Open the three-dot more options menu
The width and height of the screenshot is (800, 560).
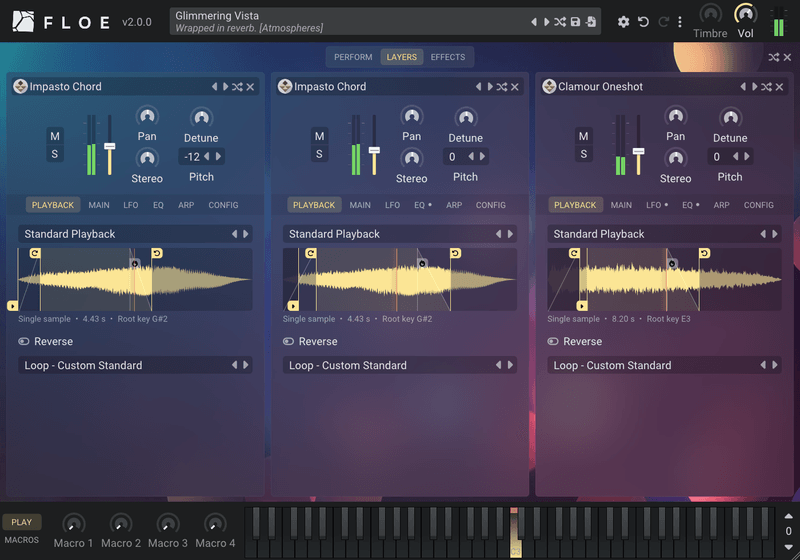tap(680, 22)
